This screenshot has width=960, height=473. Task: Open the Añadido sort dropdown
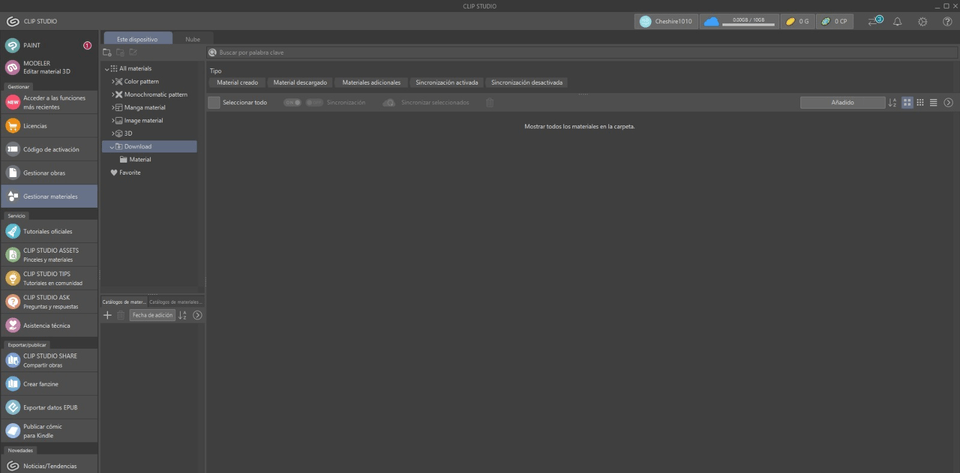click(842, 102)
